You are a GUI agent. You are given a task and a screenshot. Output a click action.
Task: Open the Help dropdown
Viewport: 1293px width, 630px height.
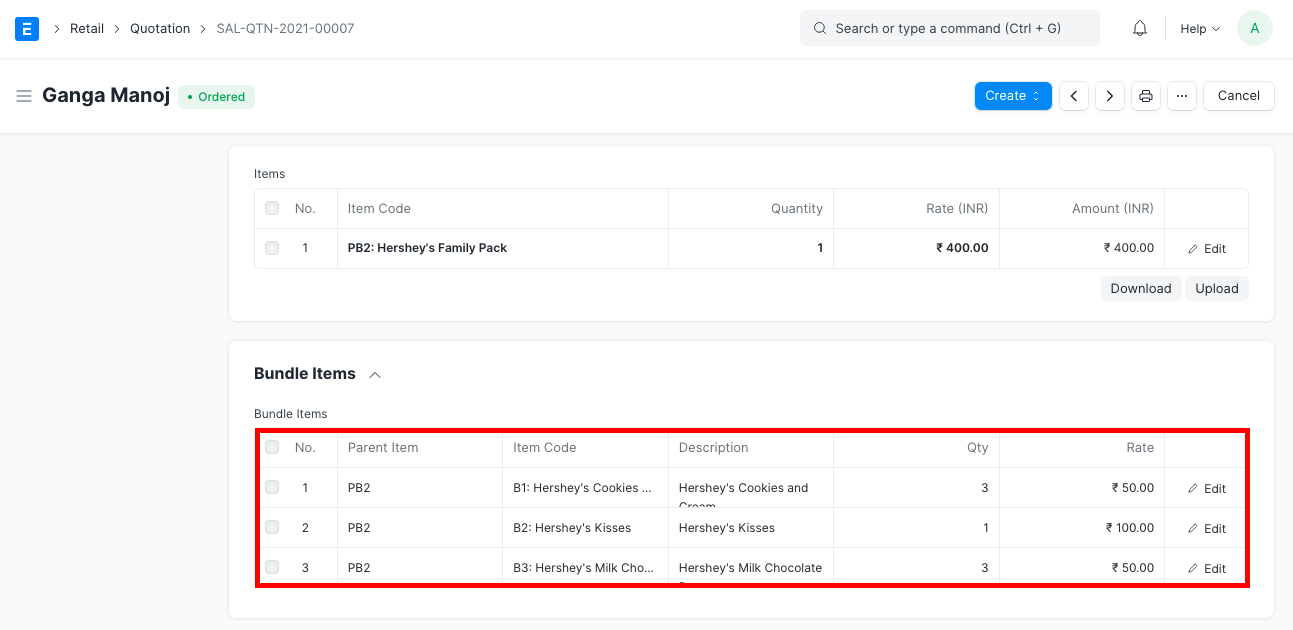click(x=1200, y=29)
